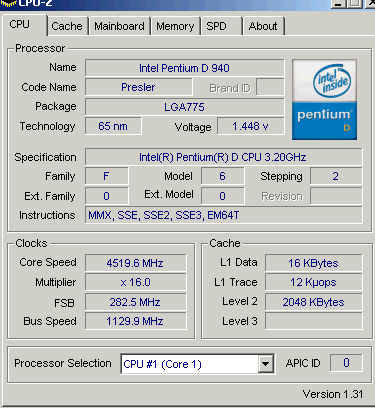Click the Ext. Family value 0

pos(106,196)
